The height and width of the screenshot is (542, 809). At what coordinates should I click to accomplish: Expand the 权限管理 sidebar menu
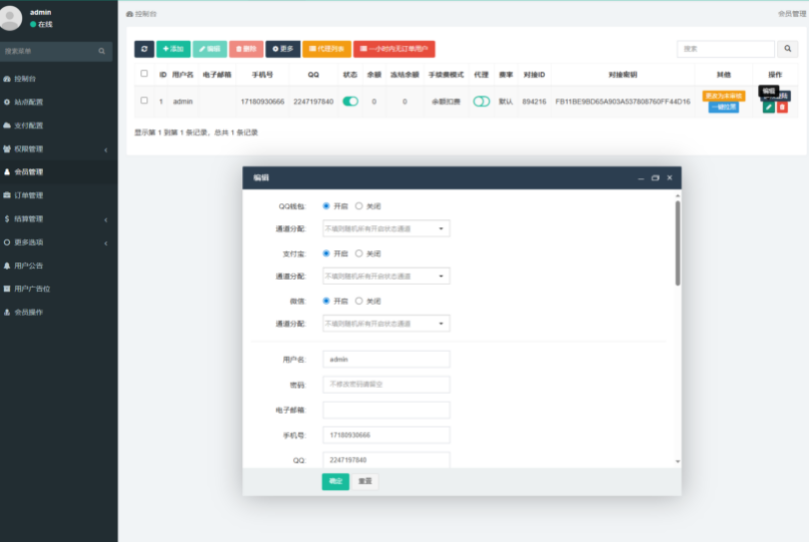(58, 149)
